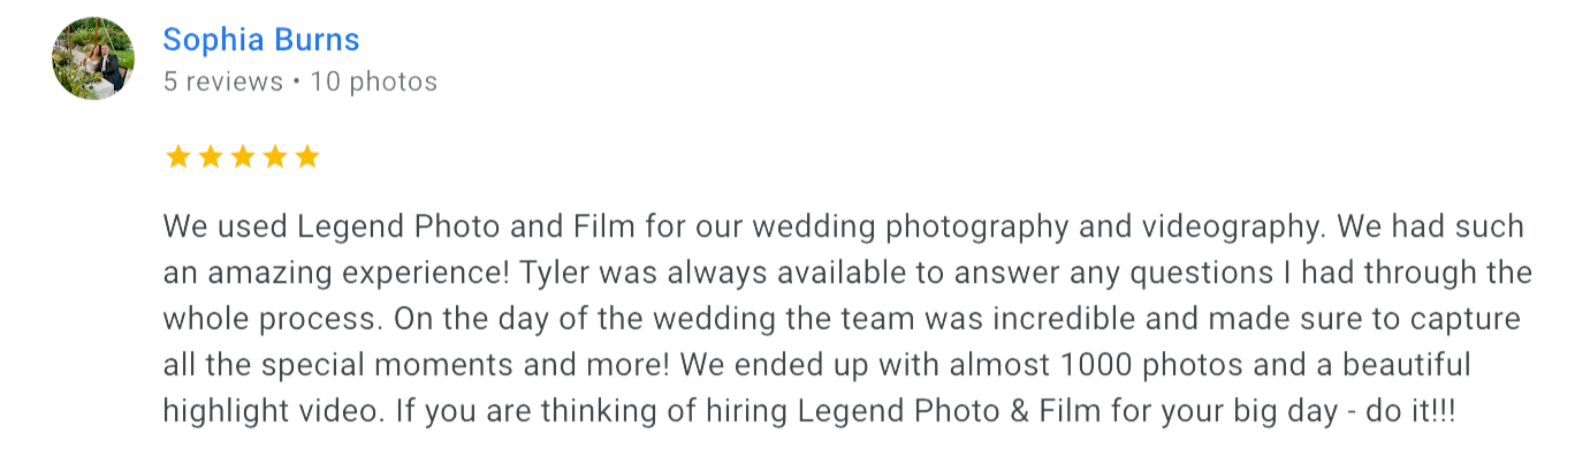Click the first gold rating star
Image resolution: width=1575 pixels, height=455 pixels.
click(x=178, y=157)
